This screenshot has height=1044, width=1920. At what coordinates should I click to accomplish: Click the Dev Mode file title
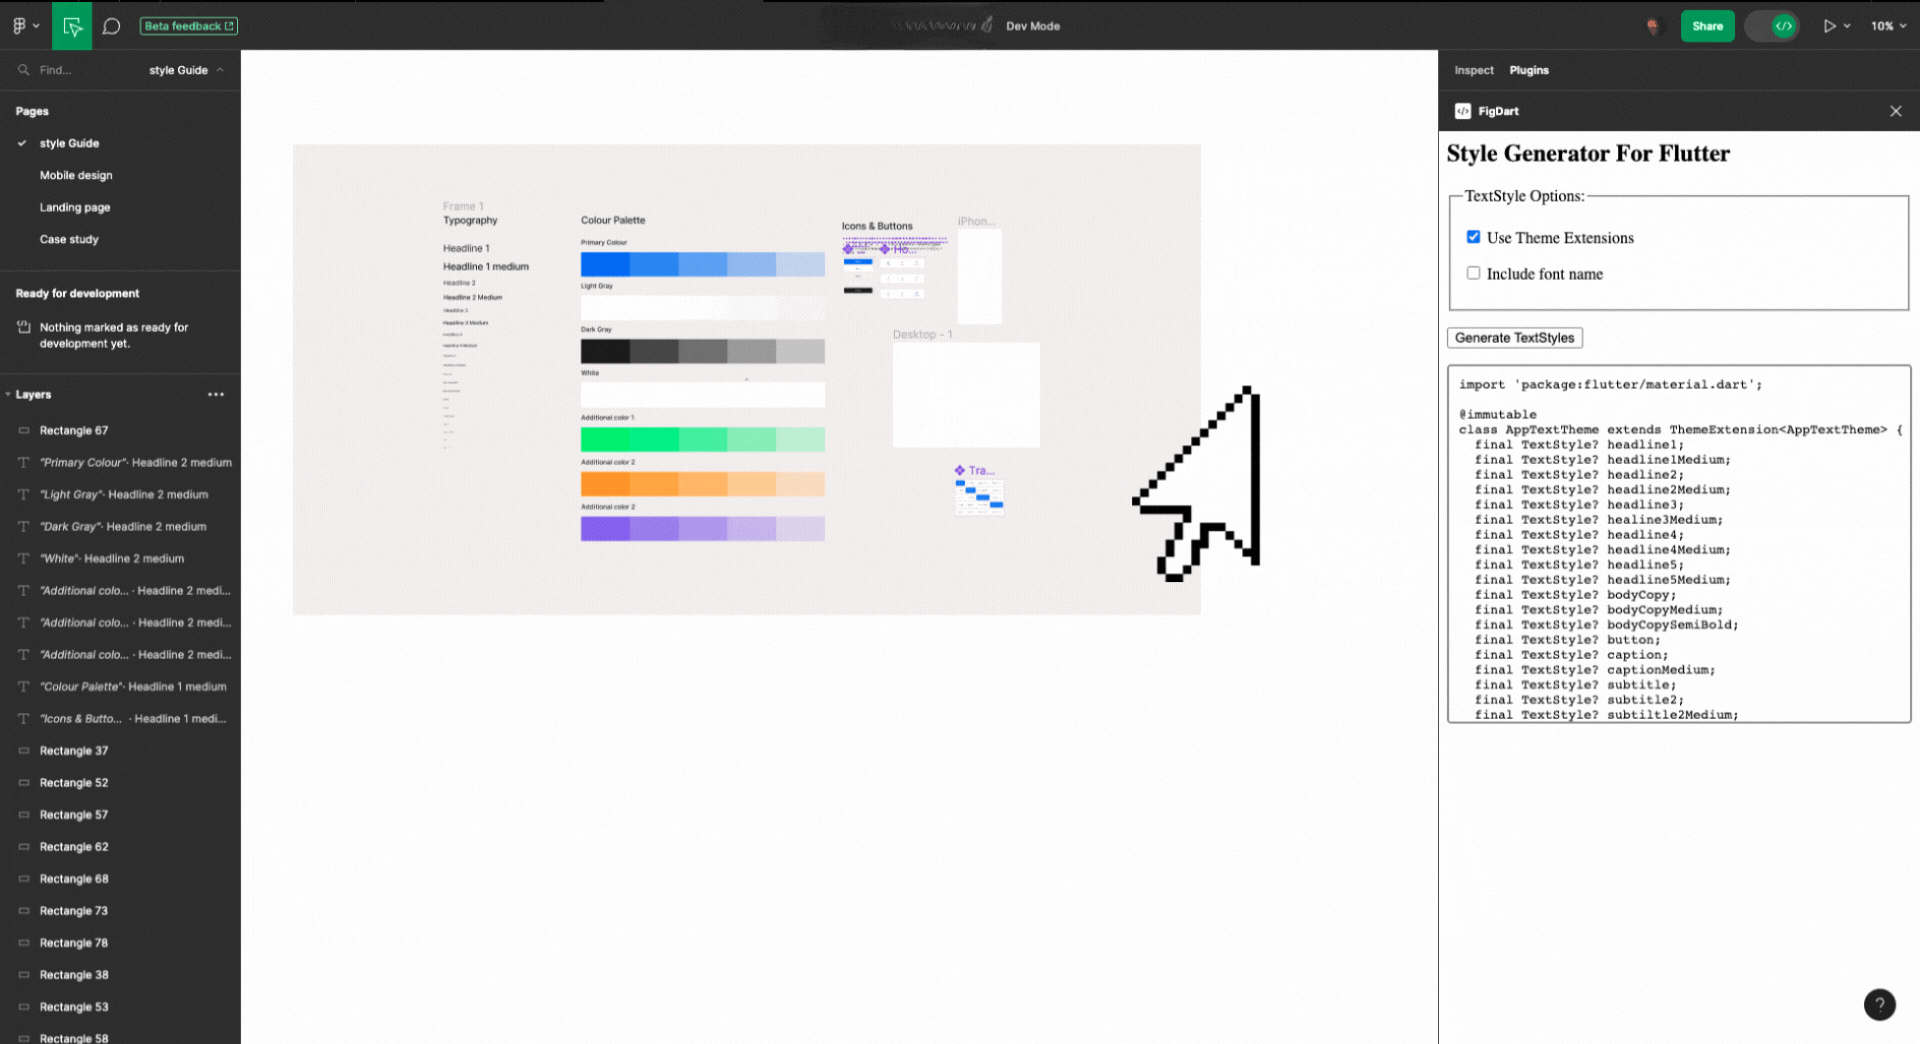pos(1032,26)
